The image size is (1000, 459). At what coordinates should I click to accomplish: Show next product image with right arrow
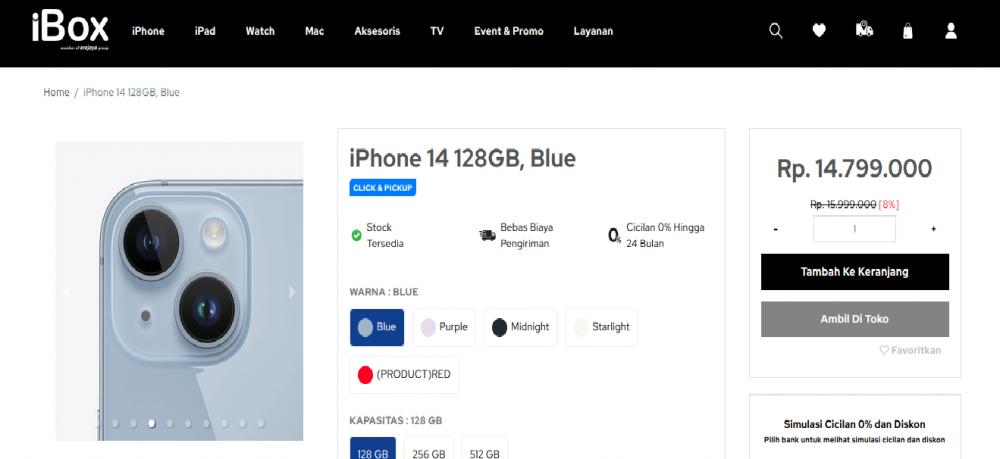292,292
